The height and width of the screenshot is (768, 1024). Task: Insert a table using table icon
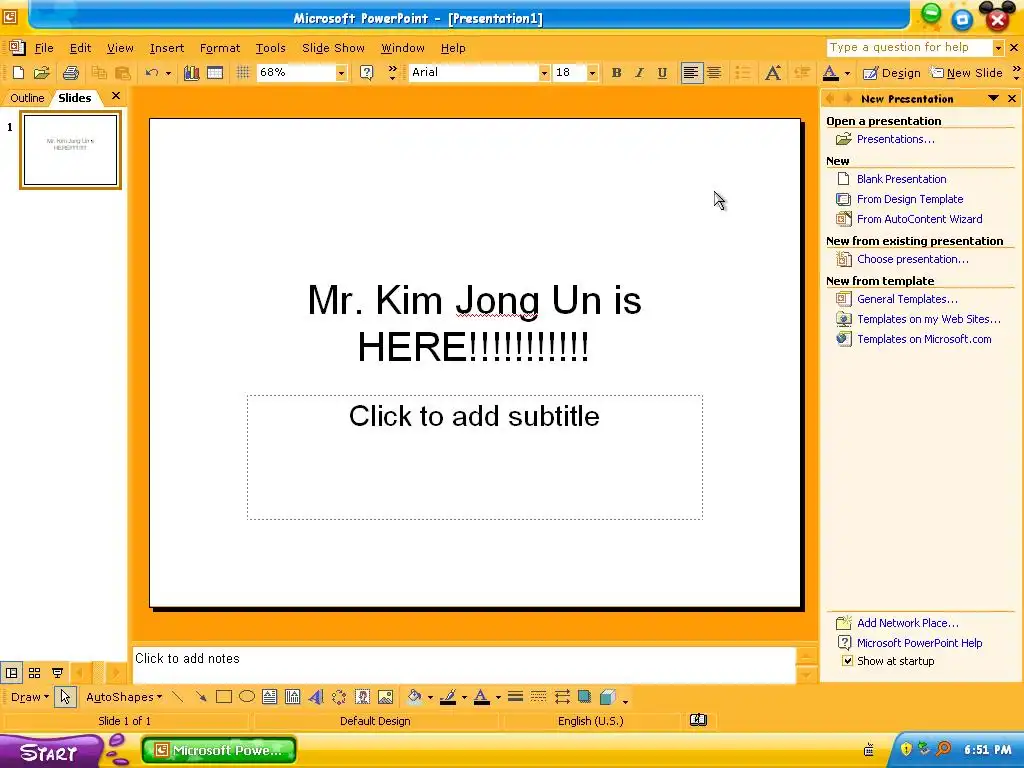pyautogui.click(x=215, y=73)
